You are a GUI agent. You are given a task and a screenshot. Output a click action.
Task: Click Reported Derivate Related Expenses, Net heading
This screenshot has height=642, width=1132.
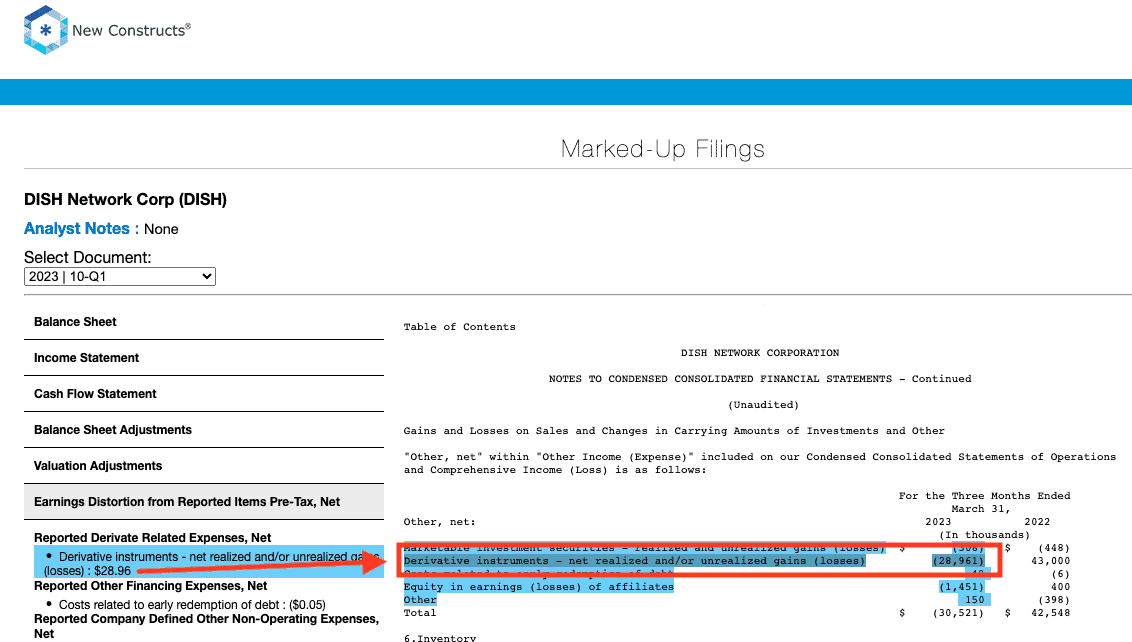coord(152,538)
